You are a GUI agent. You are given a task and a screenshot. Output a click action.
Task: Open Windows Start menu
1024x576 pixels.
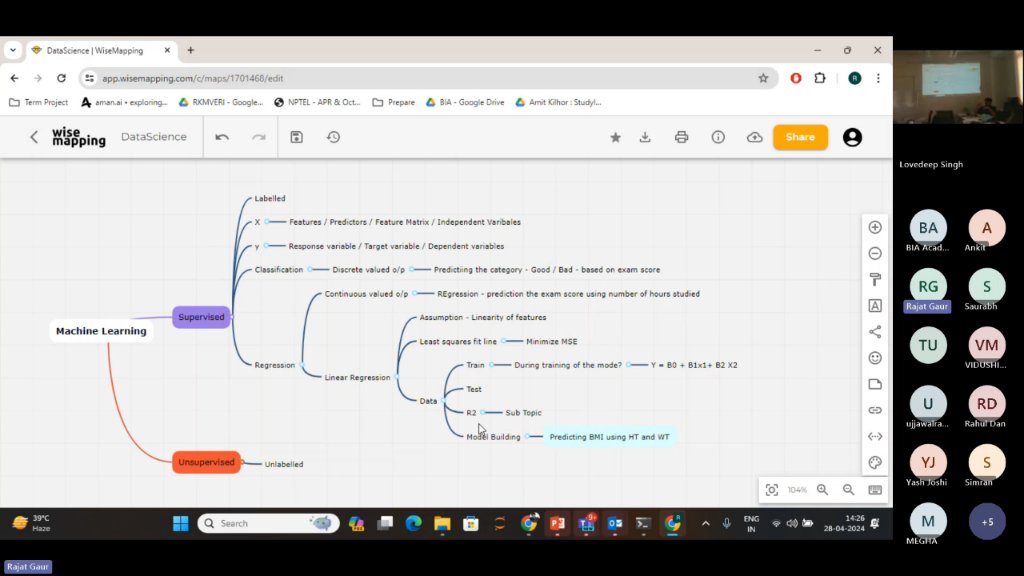(181, 523)
